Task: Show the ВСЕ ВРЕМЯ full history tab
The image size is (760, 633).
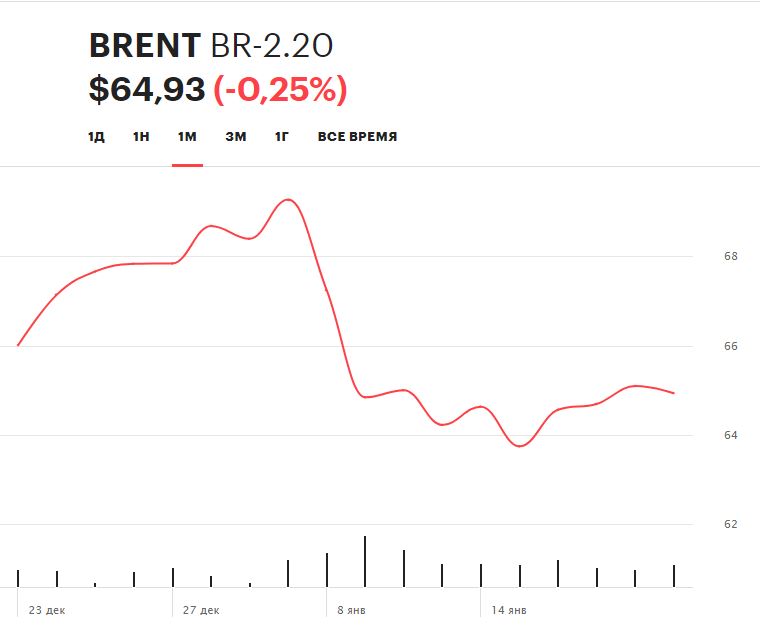Action: coord(357,137)
